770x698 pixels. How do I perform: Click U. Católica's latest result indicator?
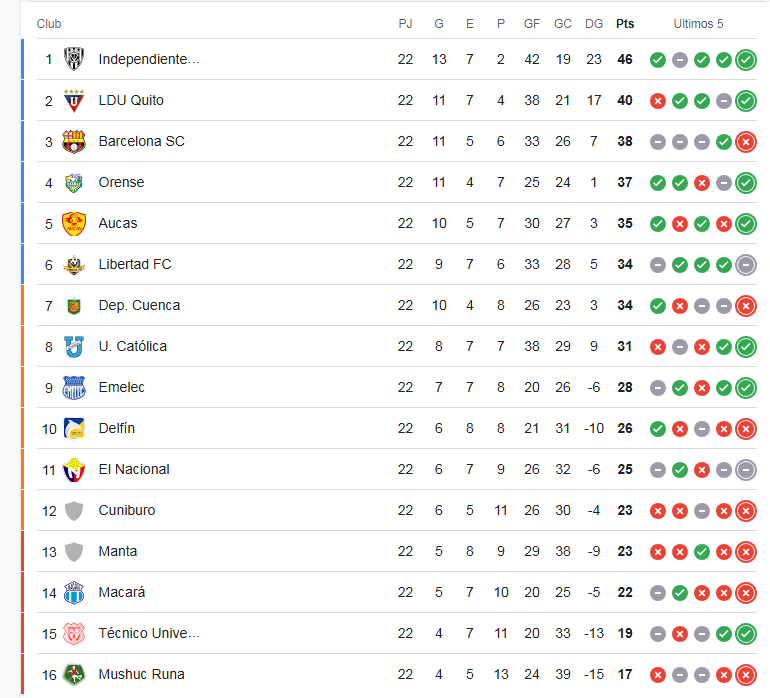746,347
